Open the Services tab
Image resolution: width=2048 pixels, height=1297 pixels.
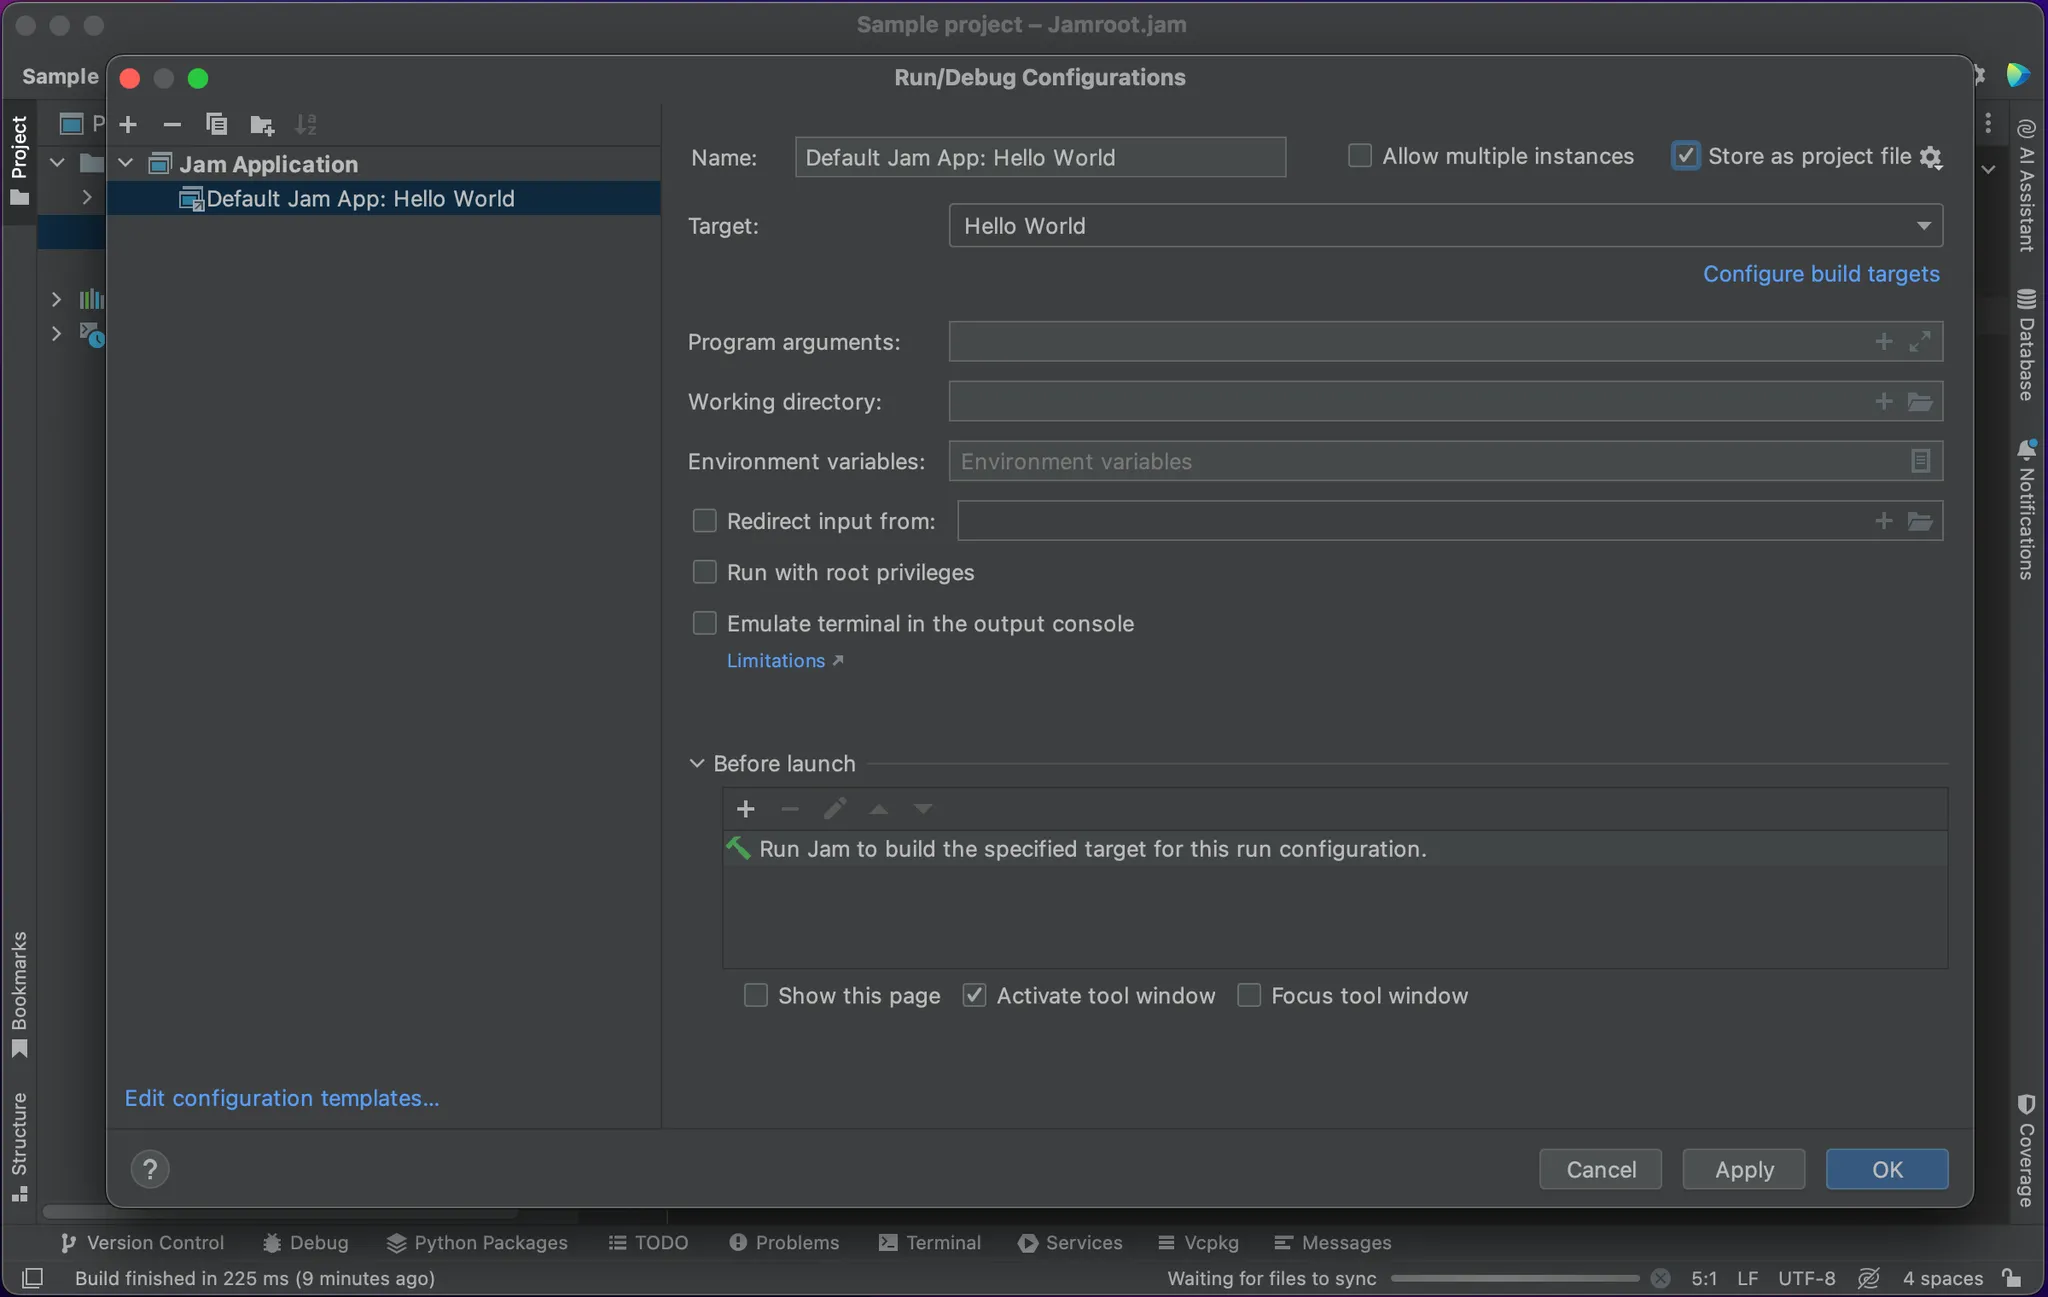[x=1070, y=1243]
